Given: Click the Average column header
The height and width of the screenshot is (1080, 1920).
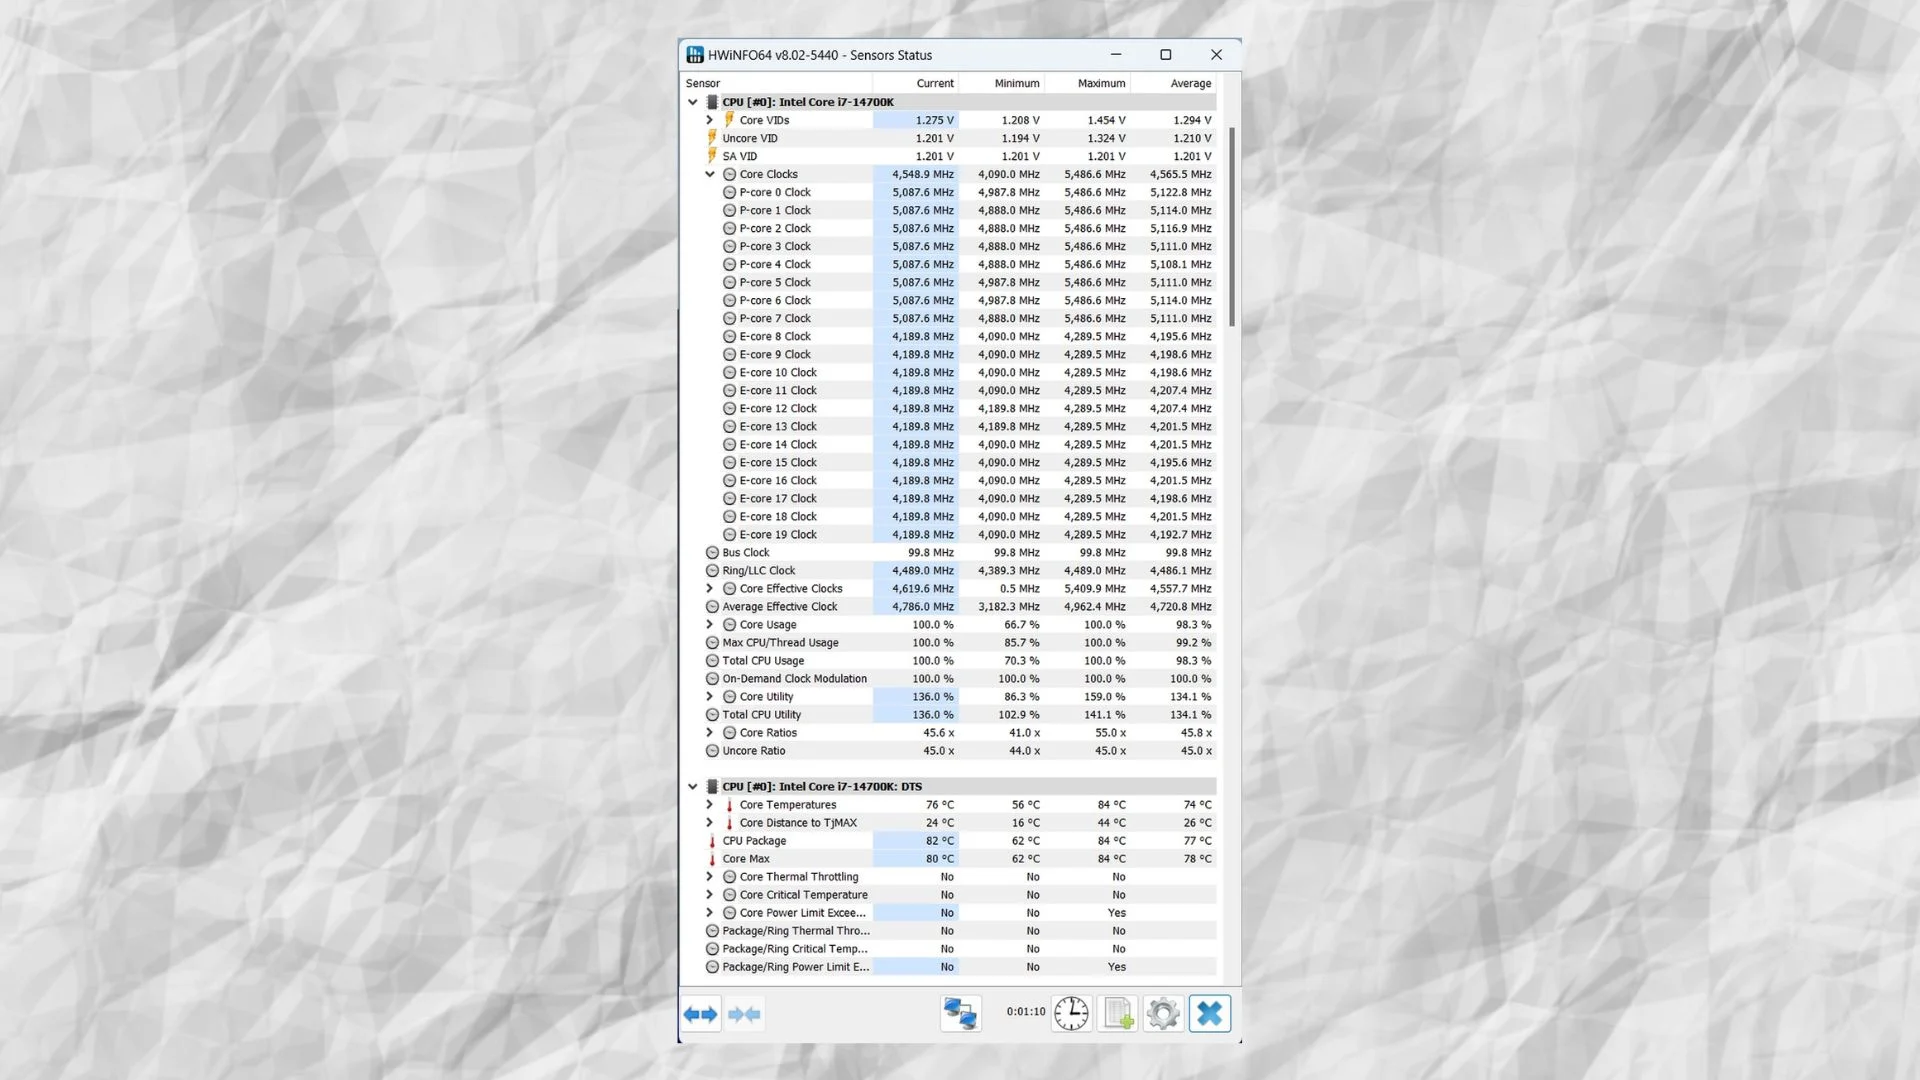Looking at the screenshot, I should click(1173, 84).
